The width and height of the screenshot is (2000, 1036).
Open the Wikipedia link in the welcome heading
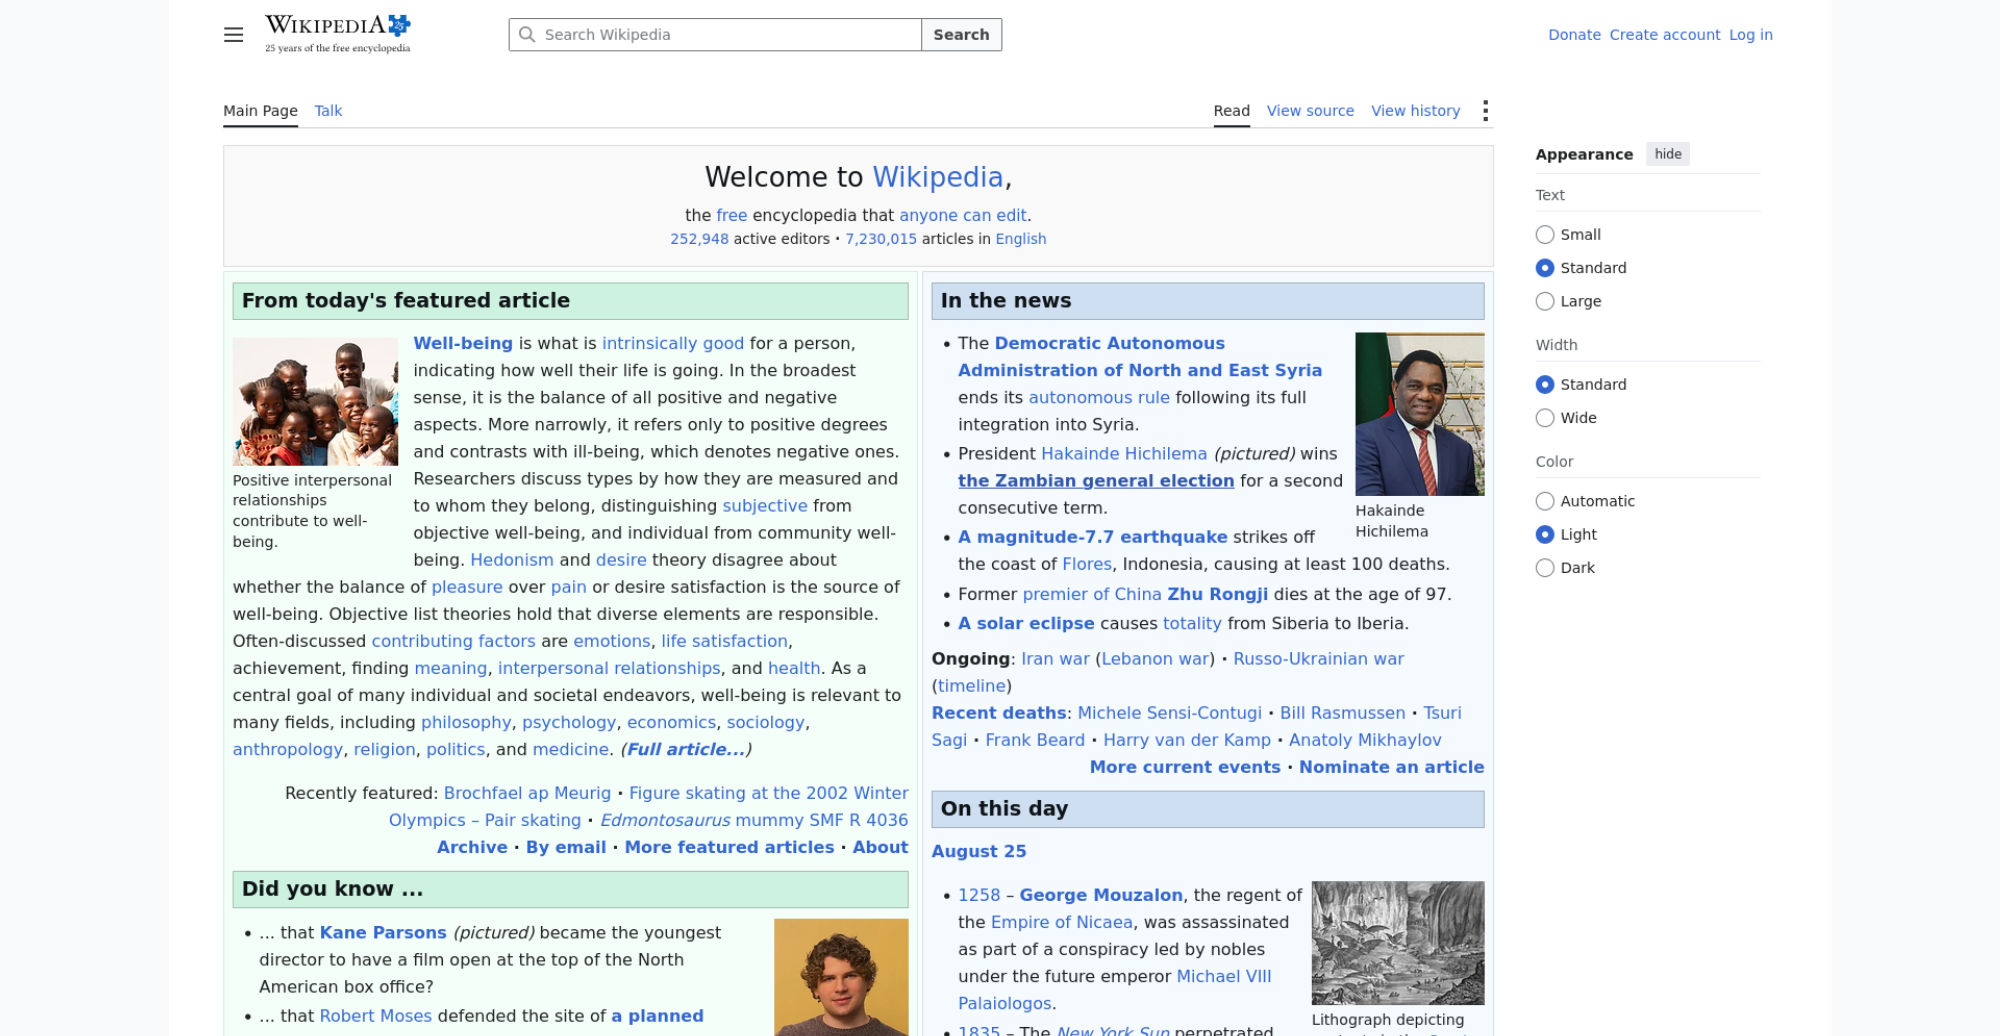937,177
